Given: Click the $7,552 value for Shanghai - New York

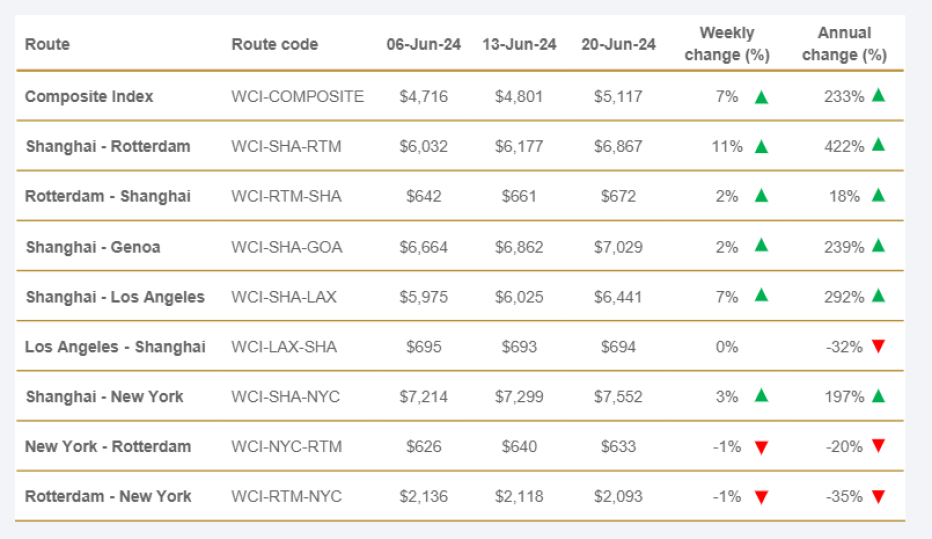Looking at the screenshot, I should click(618, 397).
